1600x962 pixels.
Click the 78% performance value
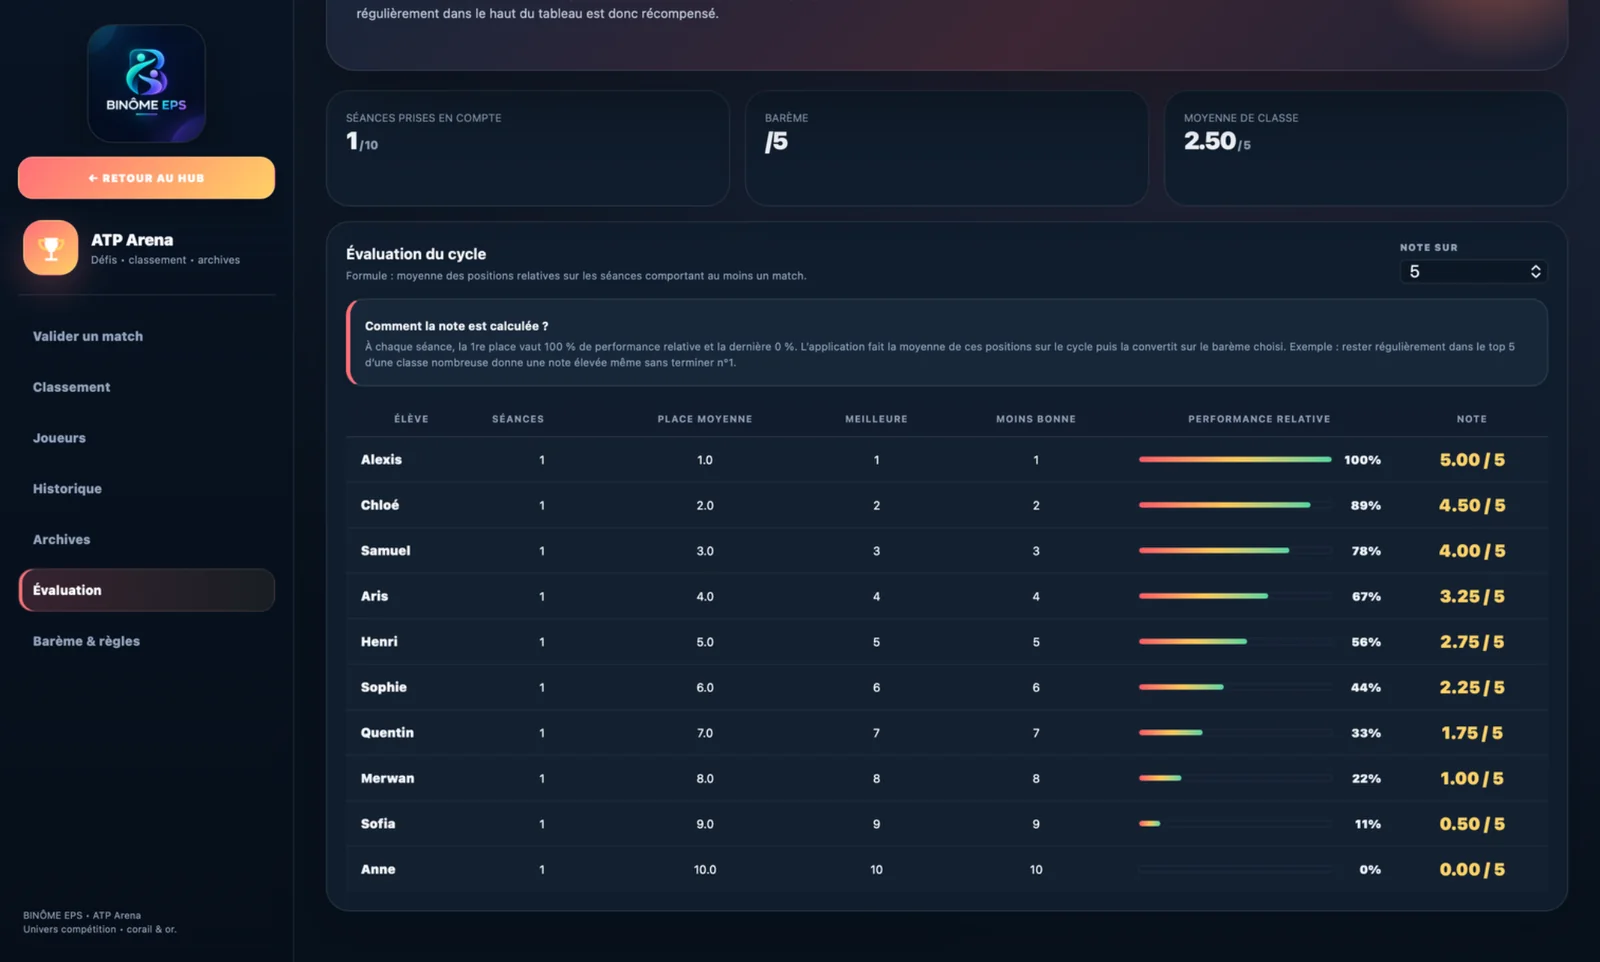tap(1366, 551)
